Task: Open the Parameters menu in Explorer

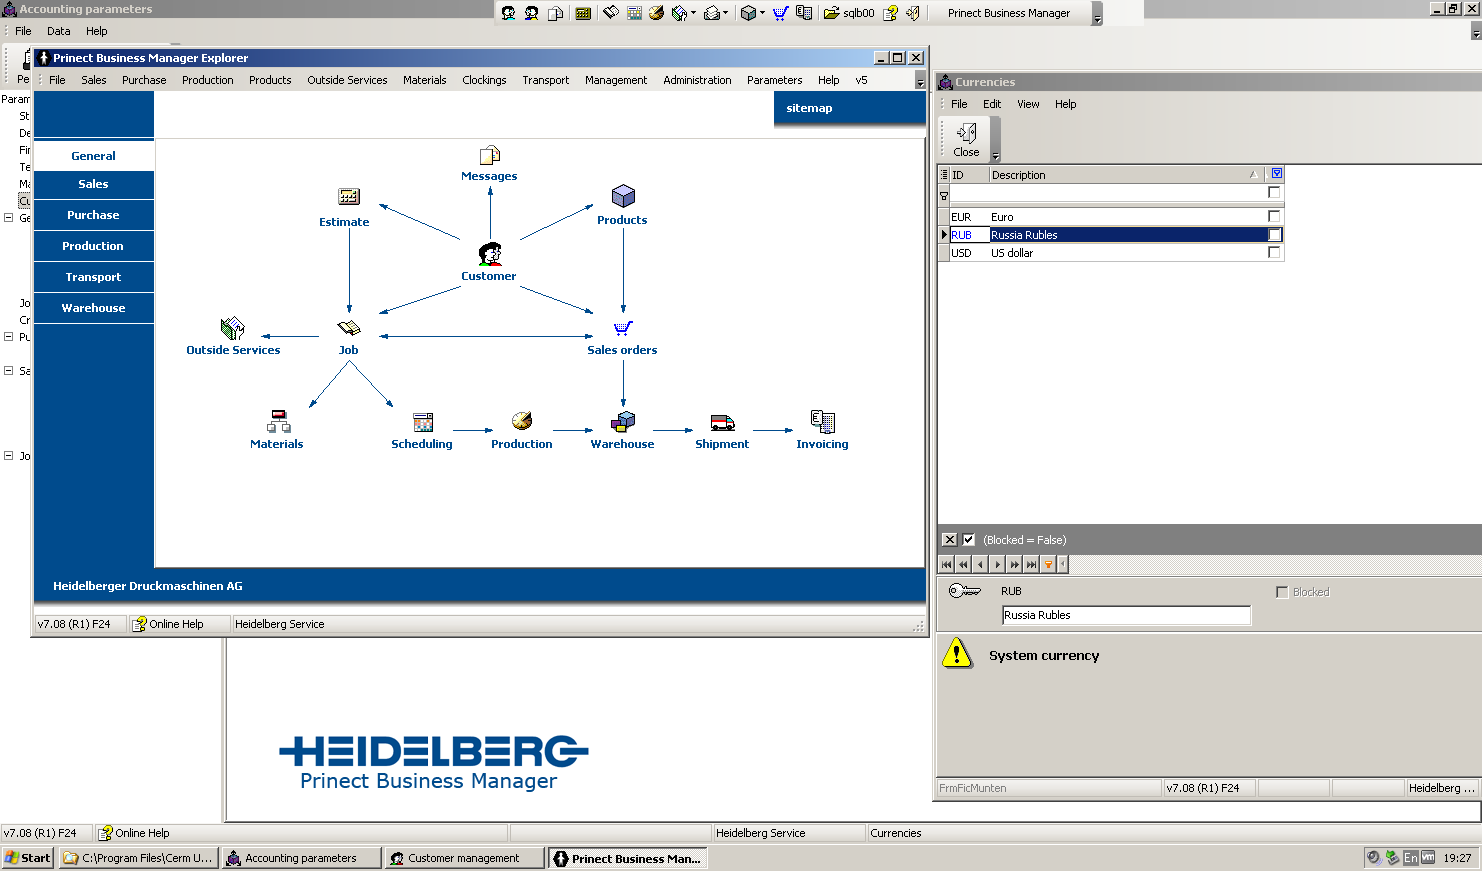Action: pyautogui.click(x=774, y=80)
